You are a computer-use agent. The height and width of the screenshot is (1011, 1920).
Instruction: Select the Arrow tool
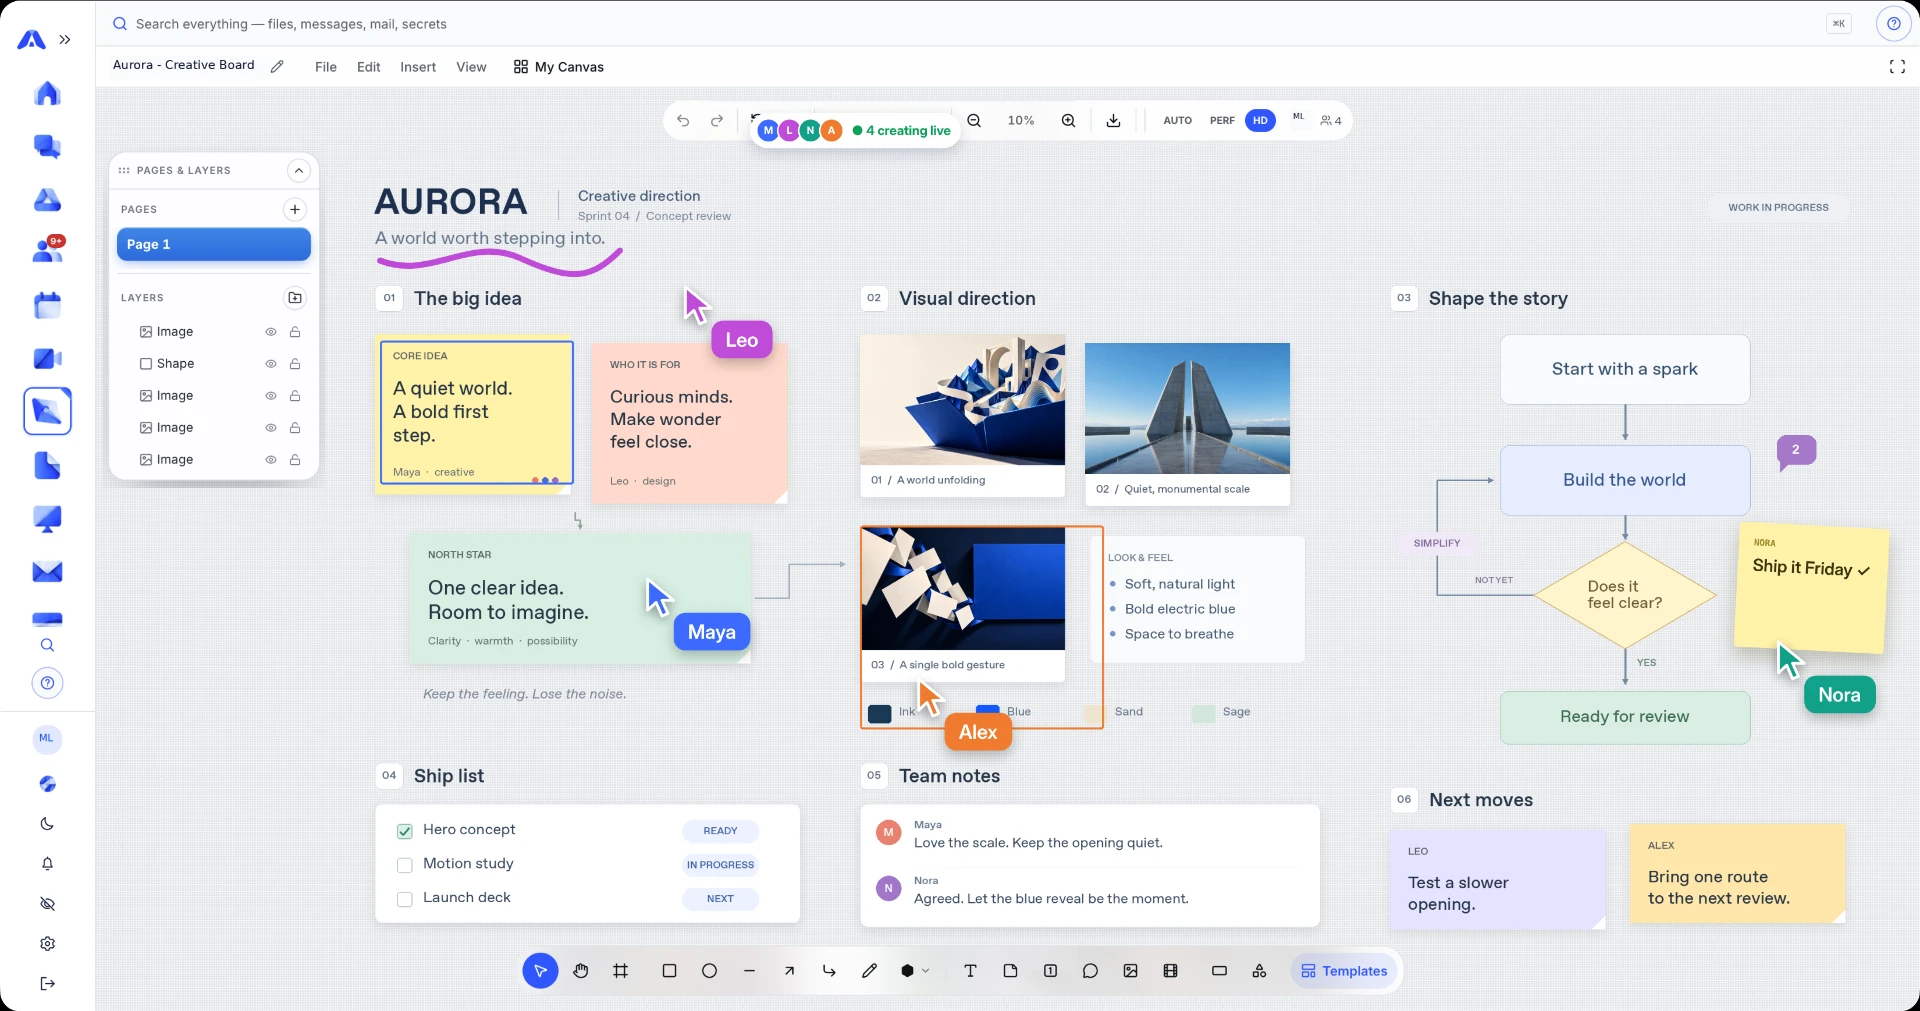(x=790, y=971)
